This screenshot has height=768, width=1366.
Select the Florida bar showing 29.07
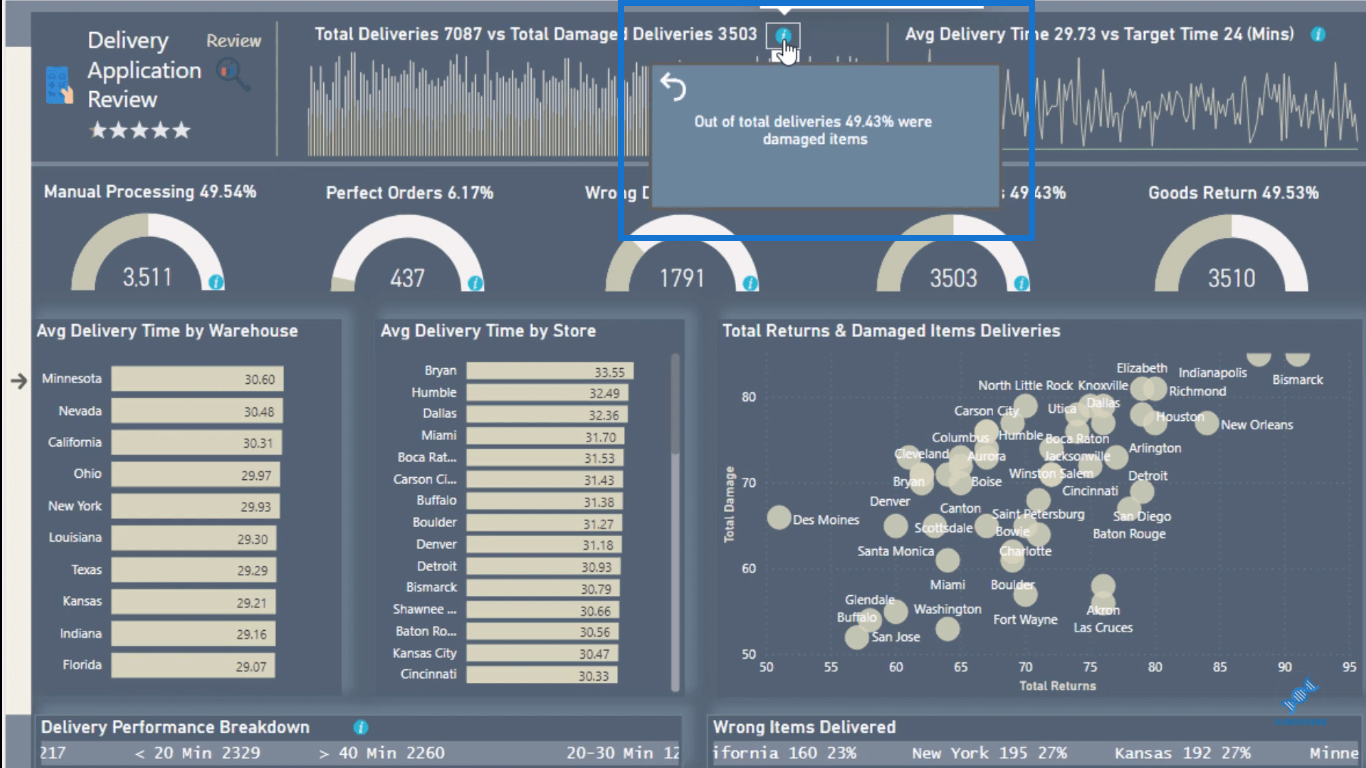pos(193,665)
